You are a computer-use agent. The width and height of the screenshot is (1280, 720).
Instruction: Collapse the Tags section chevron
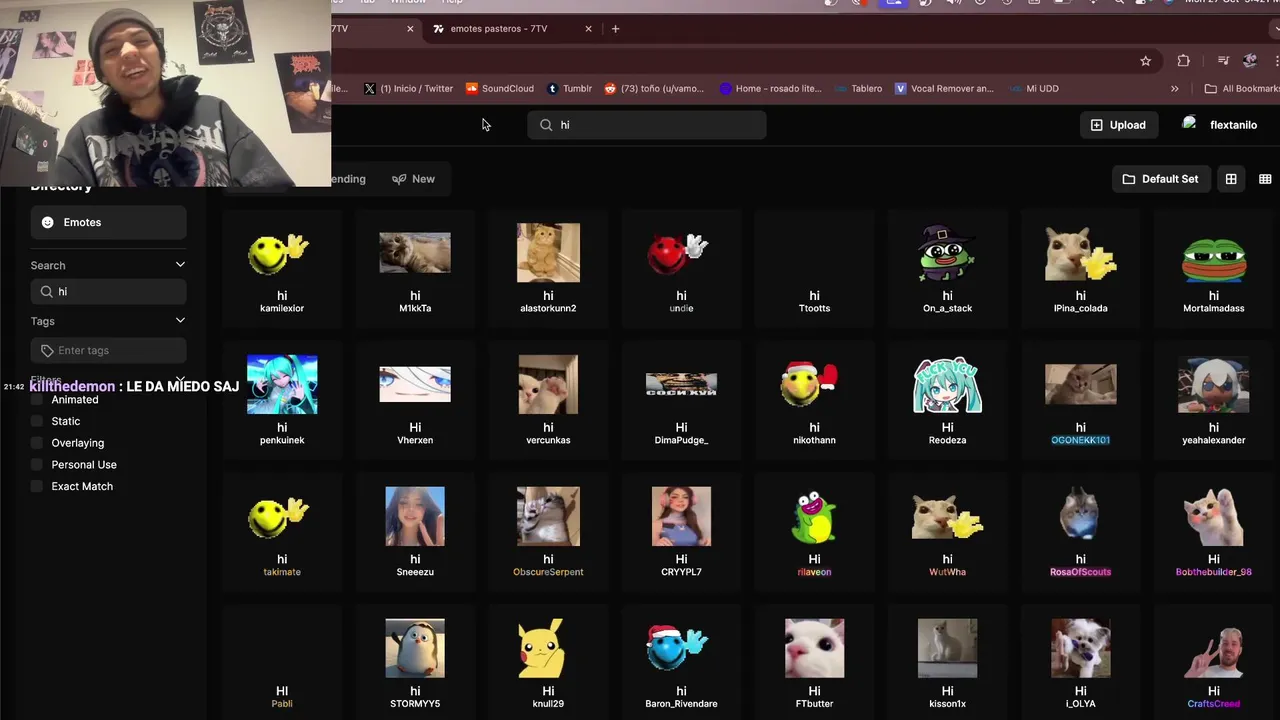180,321
